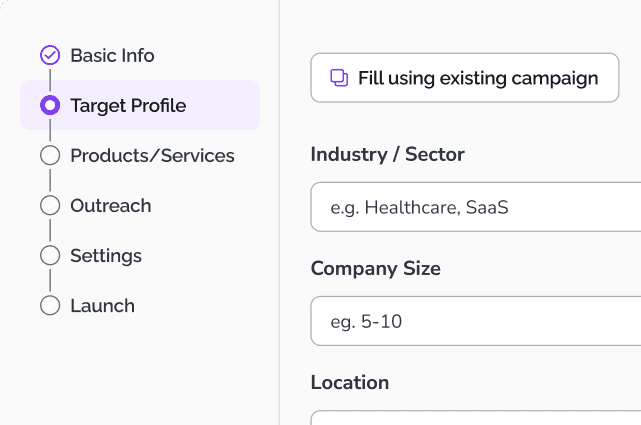Open the Basic Info step
641x425 pixels.
point(112,55)
